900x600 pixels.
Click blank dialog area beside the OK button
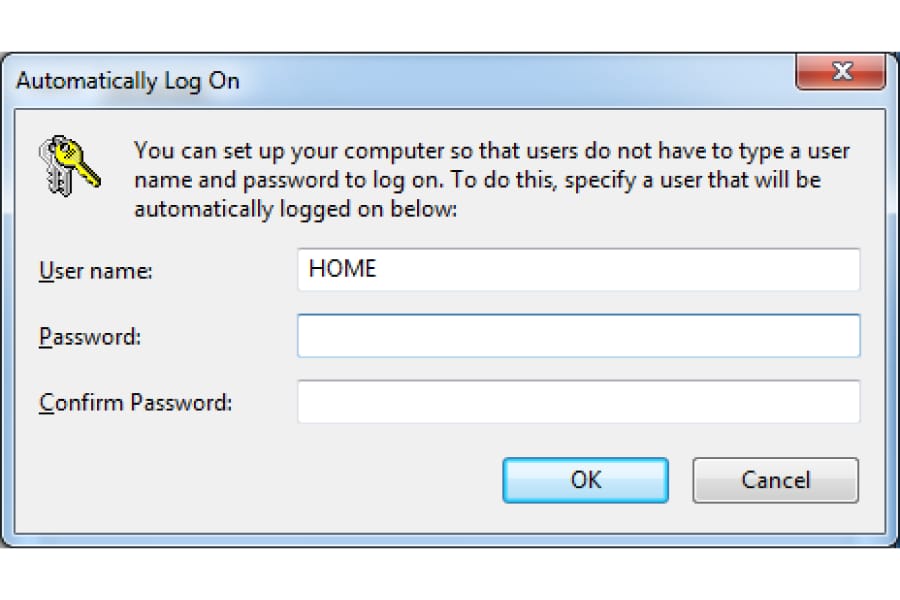click(258, 480)
